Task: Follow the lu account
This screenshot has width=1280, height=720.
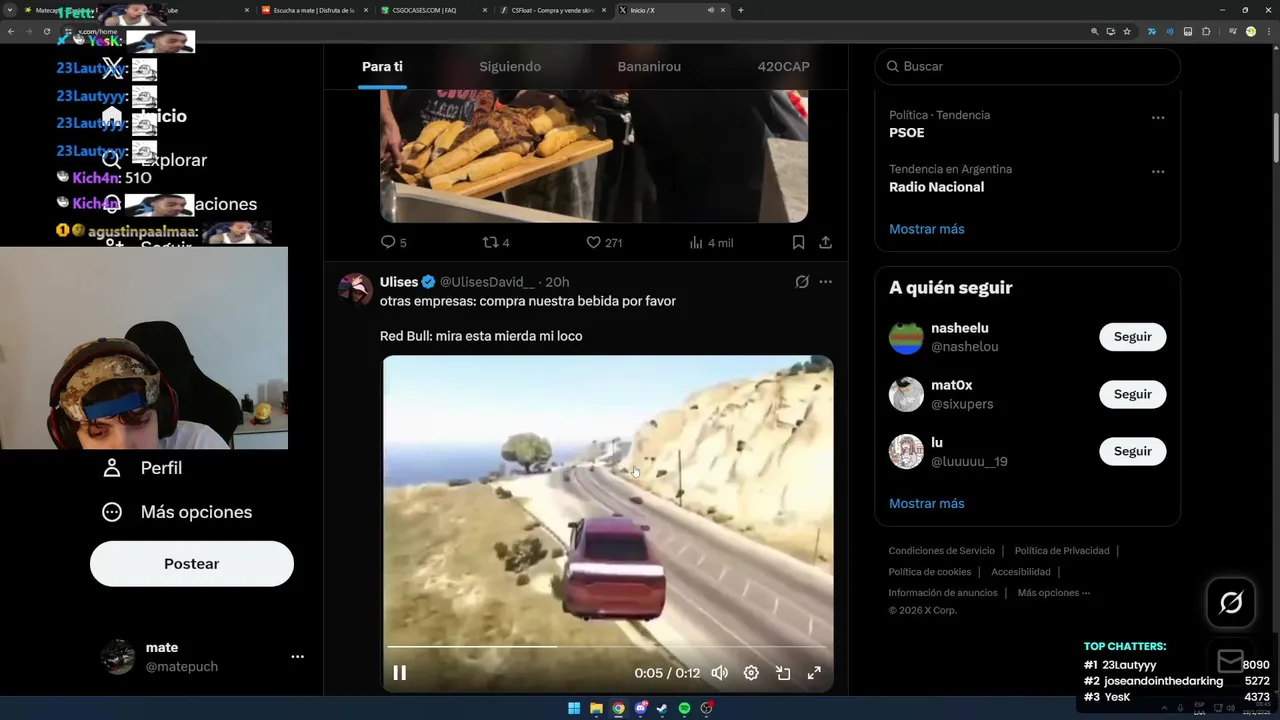Action: 1132,451
